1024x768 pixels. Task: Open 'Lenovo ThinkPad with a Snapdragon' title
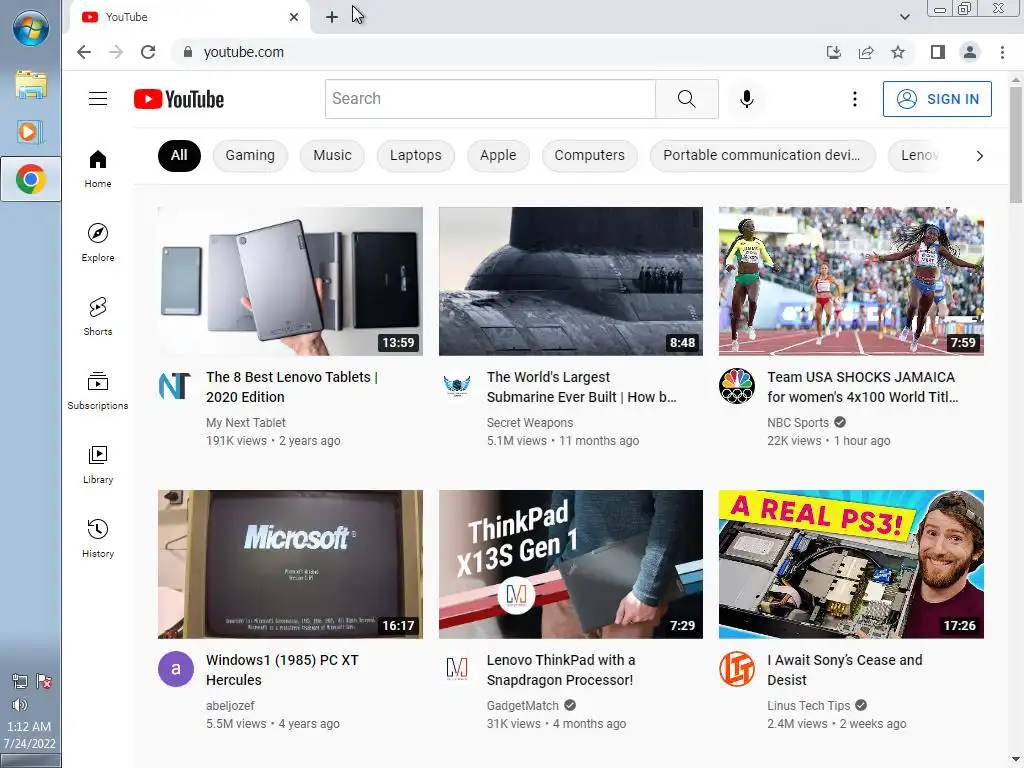coord(561,670)
